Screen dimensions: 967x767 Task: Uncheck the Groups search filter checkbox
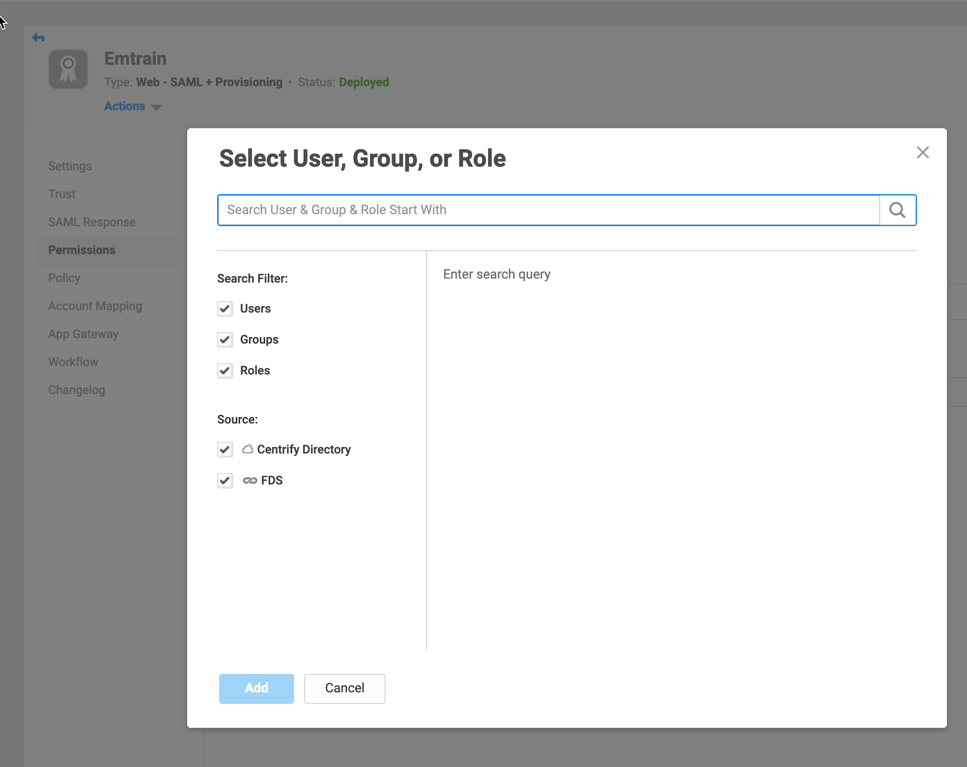(x=225, y=340)
